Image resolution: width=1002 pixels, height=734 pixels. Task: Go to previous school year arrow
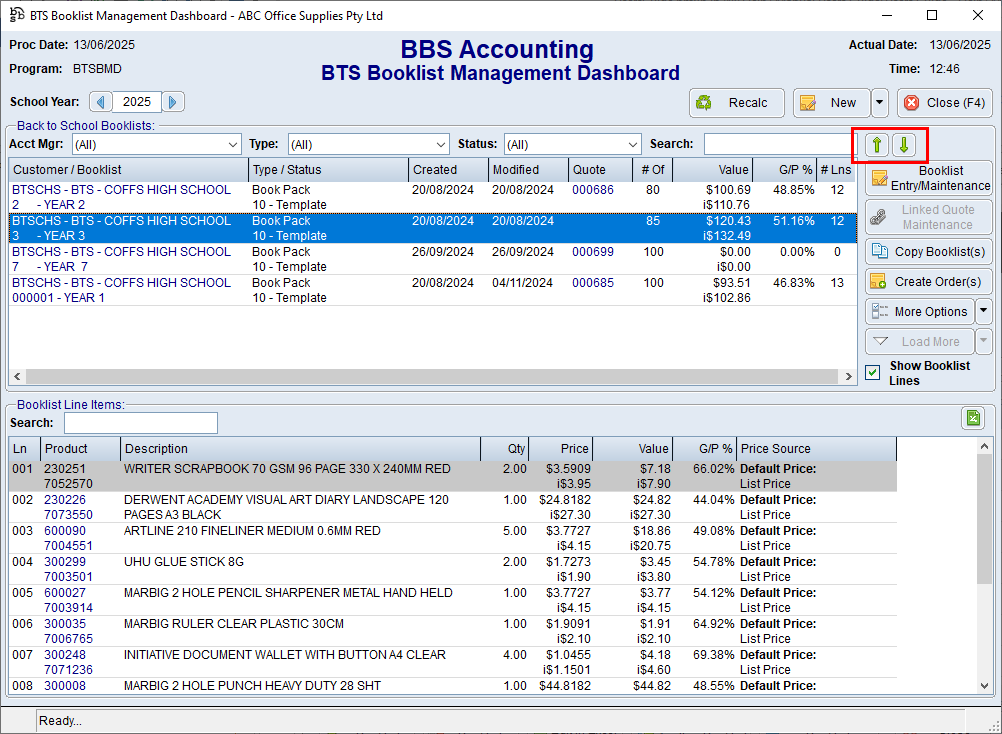click(101, 102)
